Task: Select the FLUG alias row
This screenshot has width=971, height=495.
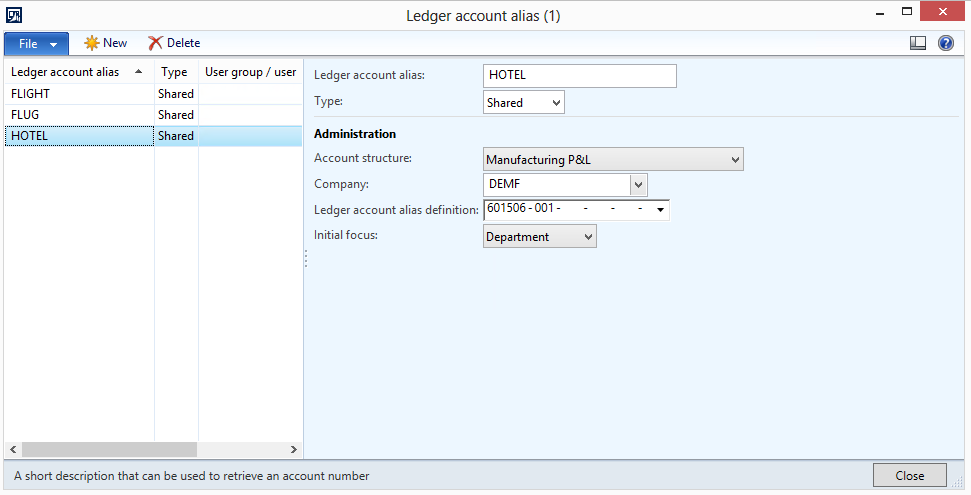Action: (78, 115)
